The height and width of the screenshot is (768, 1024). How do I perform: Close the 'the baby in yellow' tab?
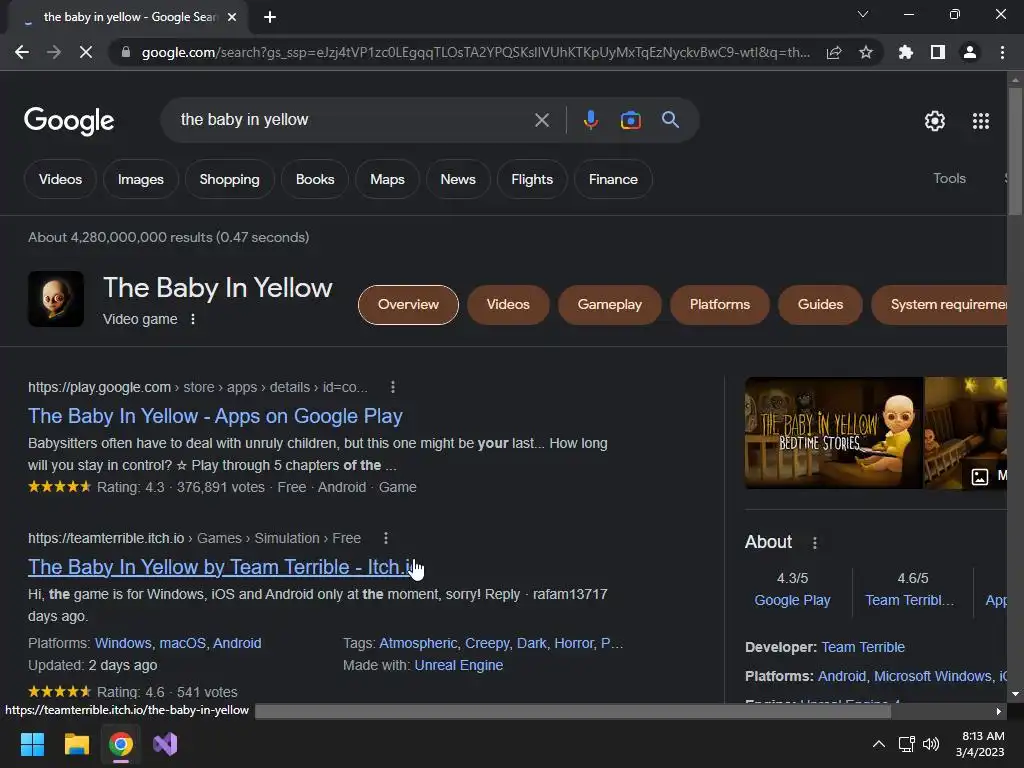[x=232, y=17]
